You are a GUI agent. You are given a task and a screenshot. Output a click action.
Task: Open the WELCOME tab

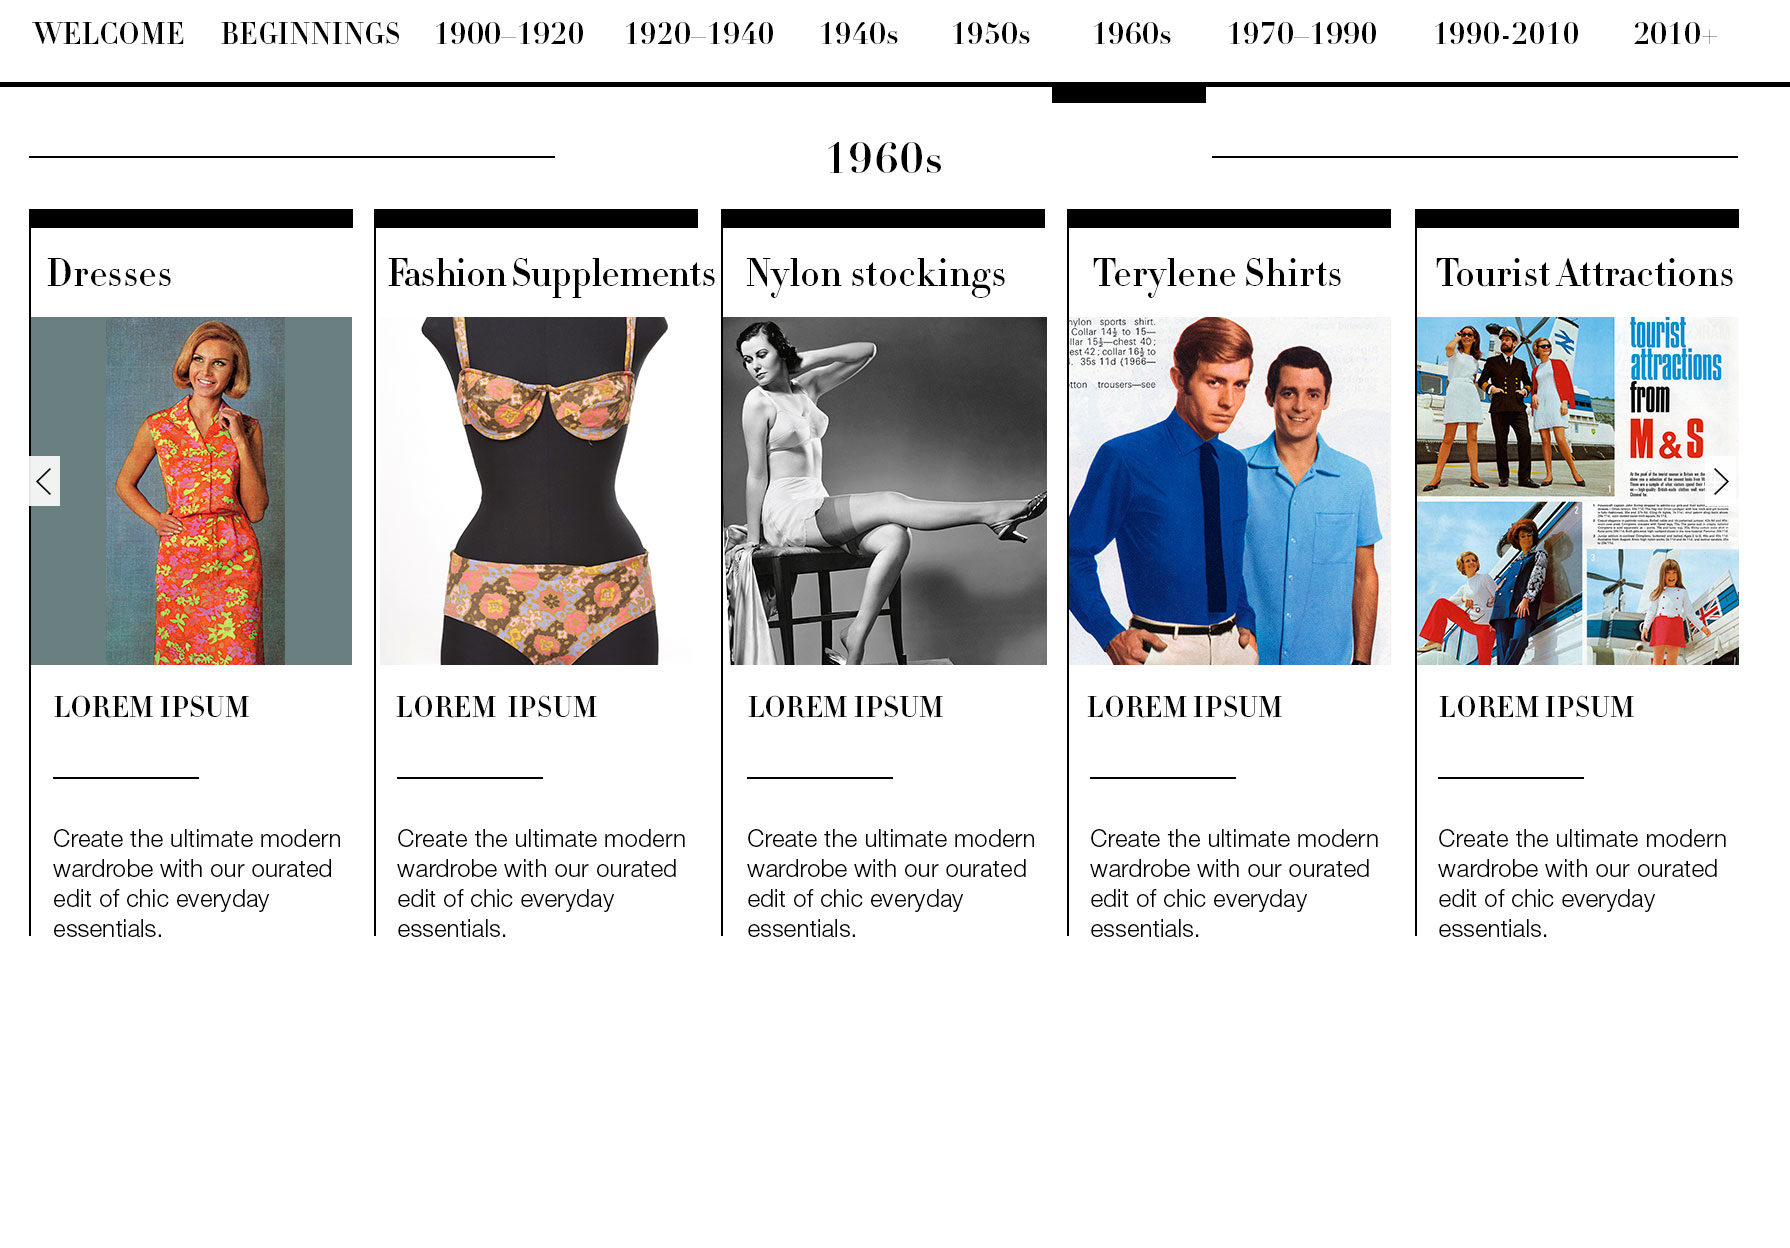coord(109,34)
